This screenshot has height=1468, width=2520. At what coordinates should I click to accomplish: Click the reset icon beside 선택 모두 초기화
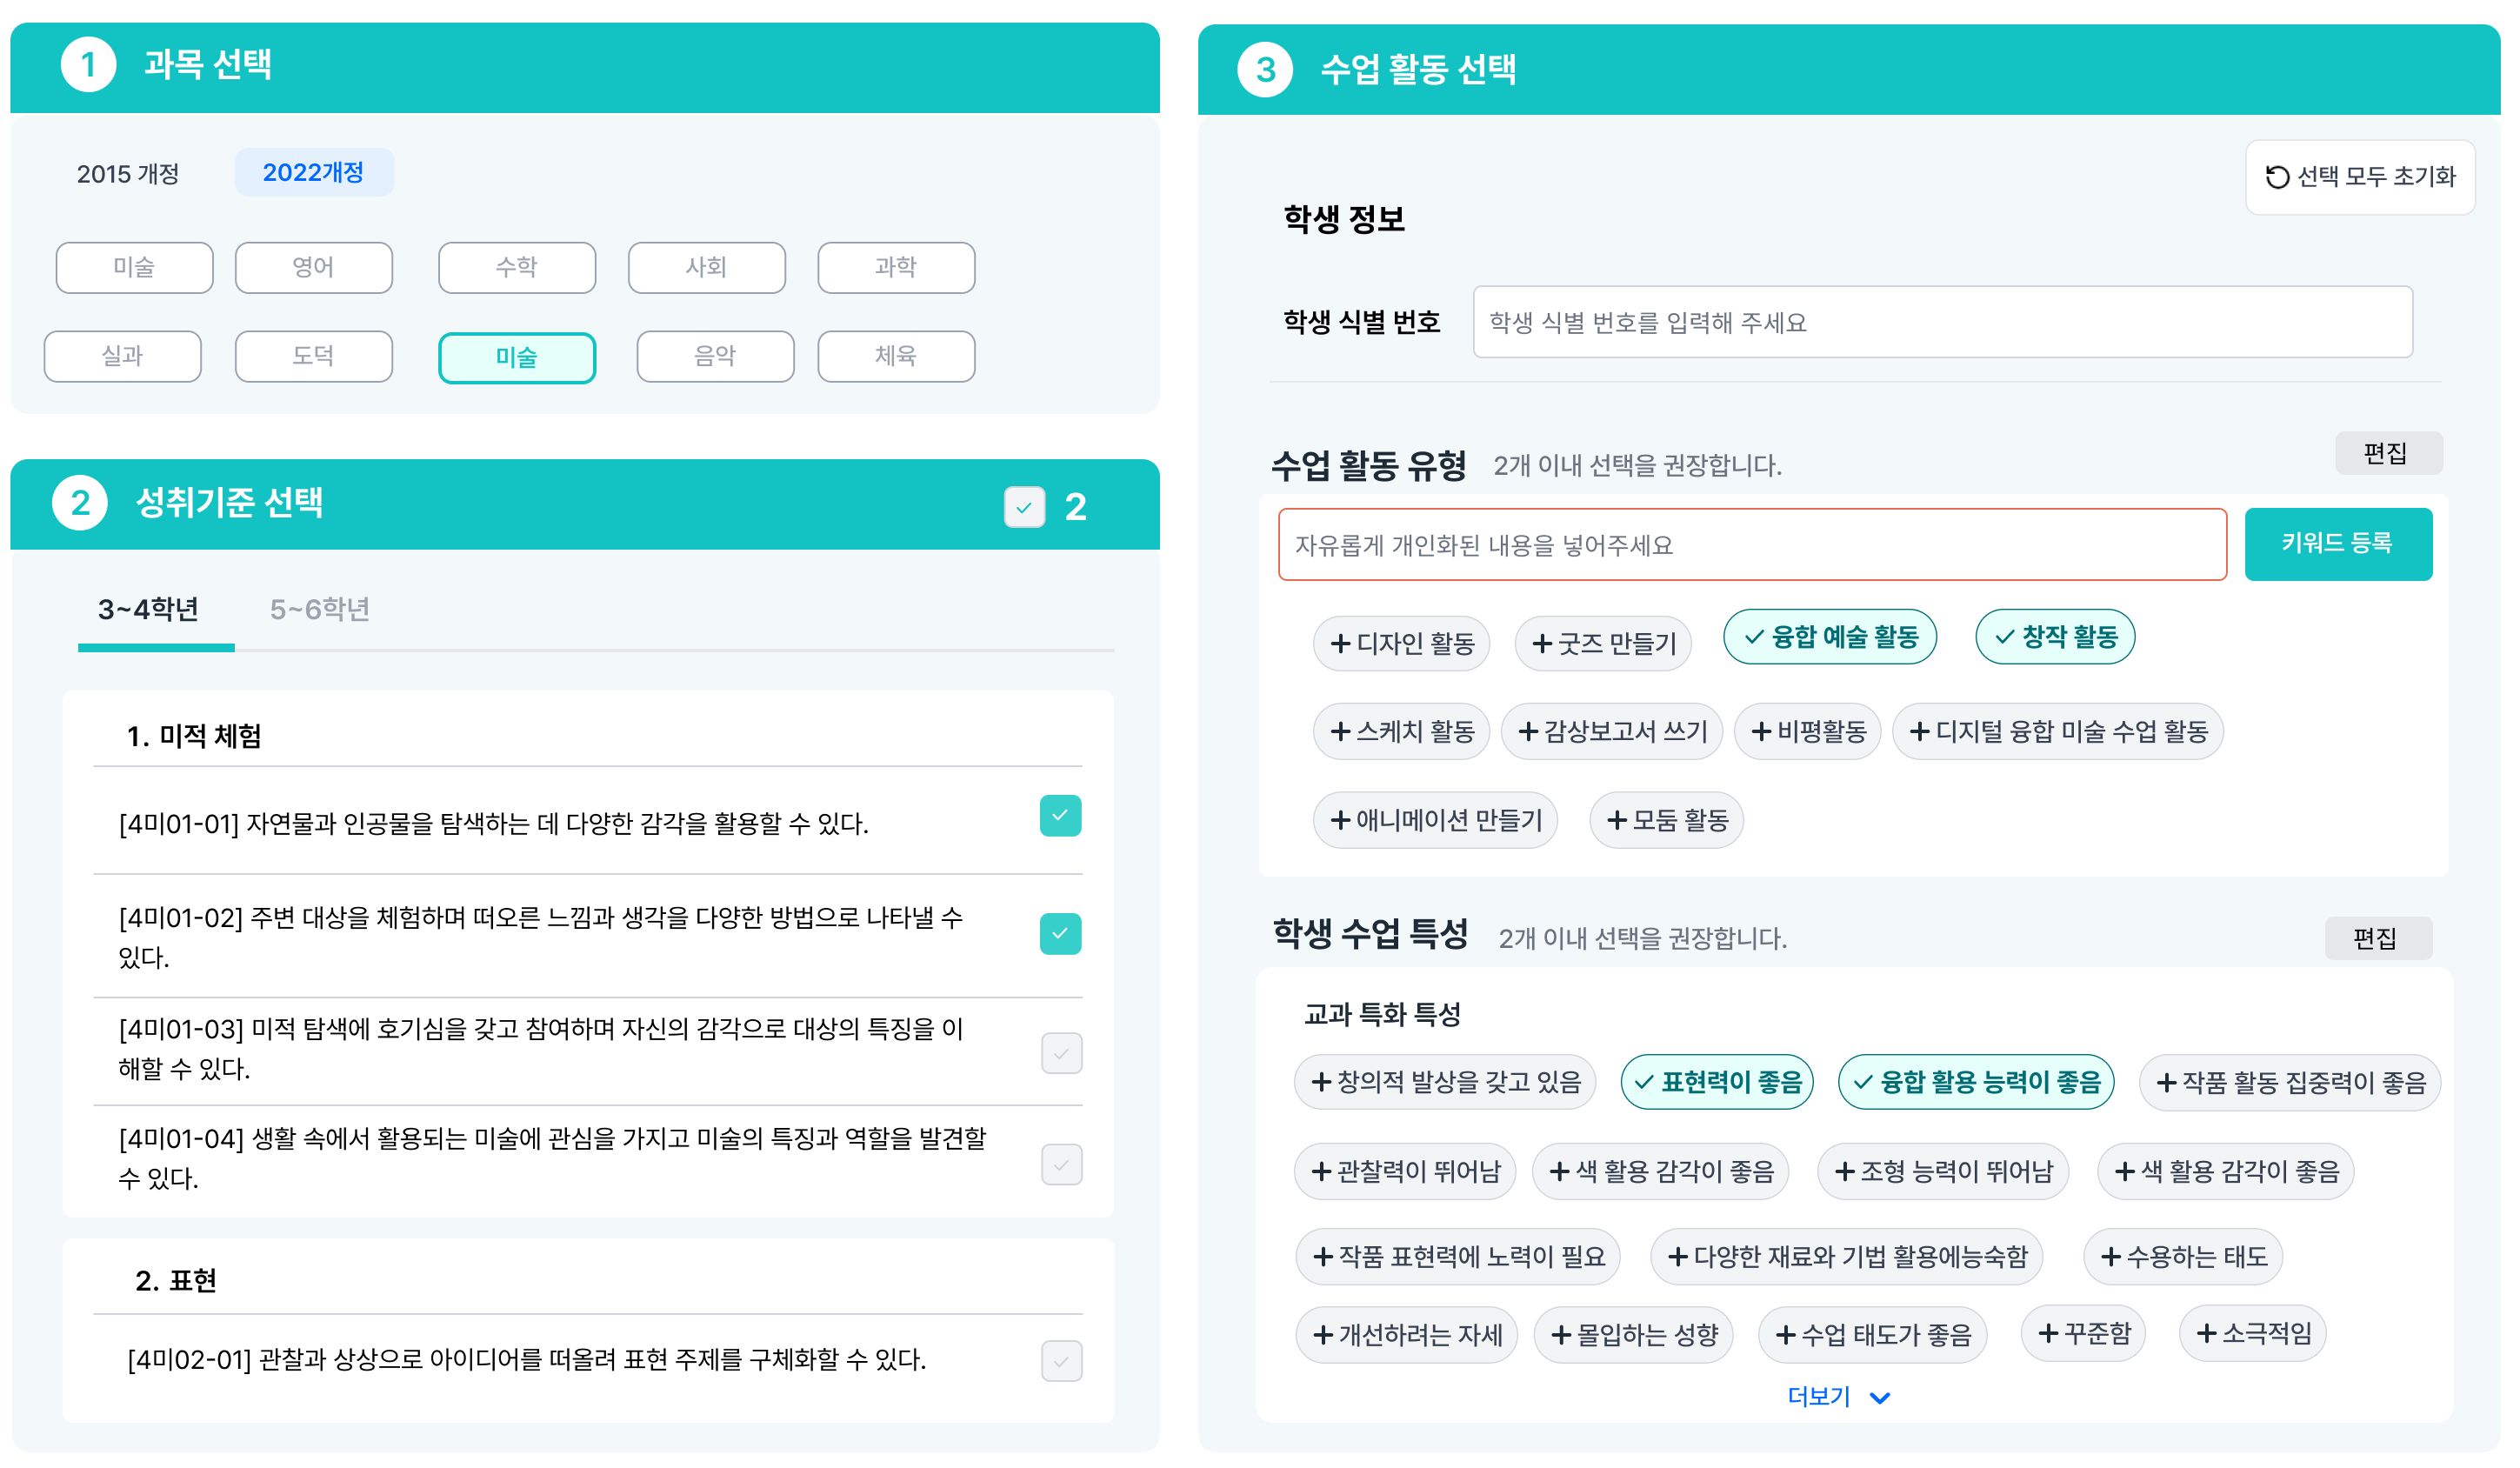(2277, 177)
